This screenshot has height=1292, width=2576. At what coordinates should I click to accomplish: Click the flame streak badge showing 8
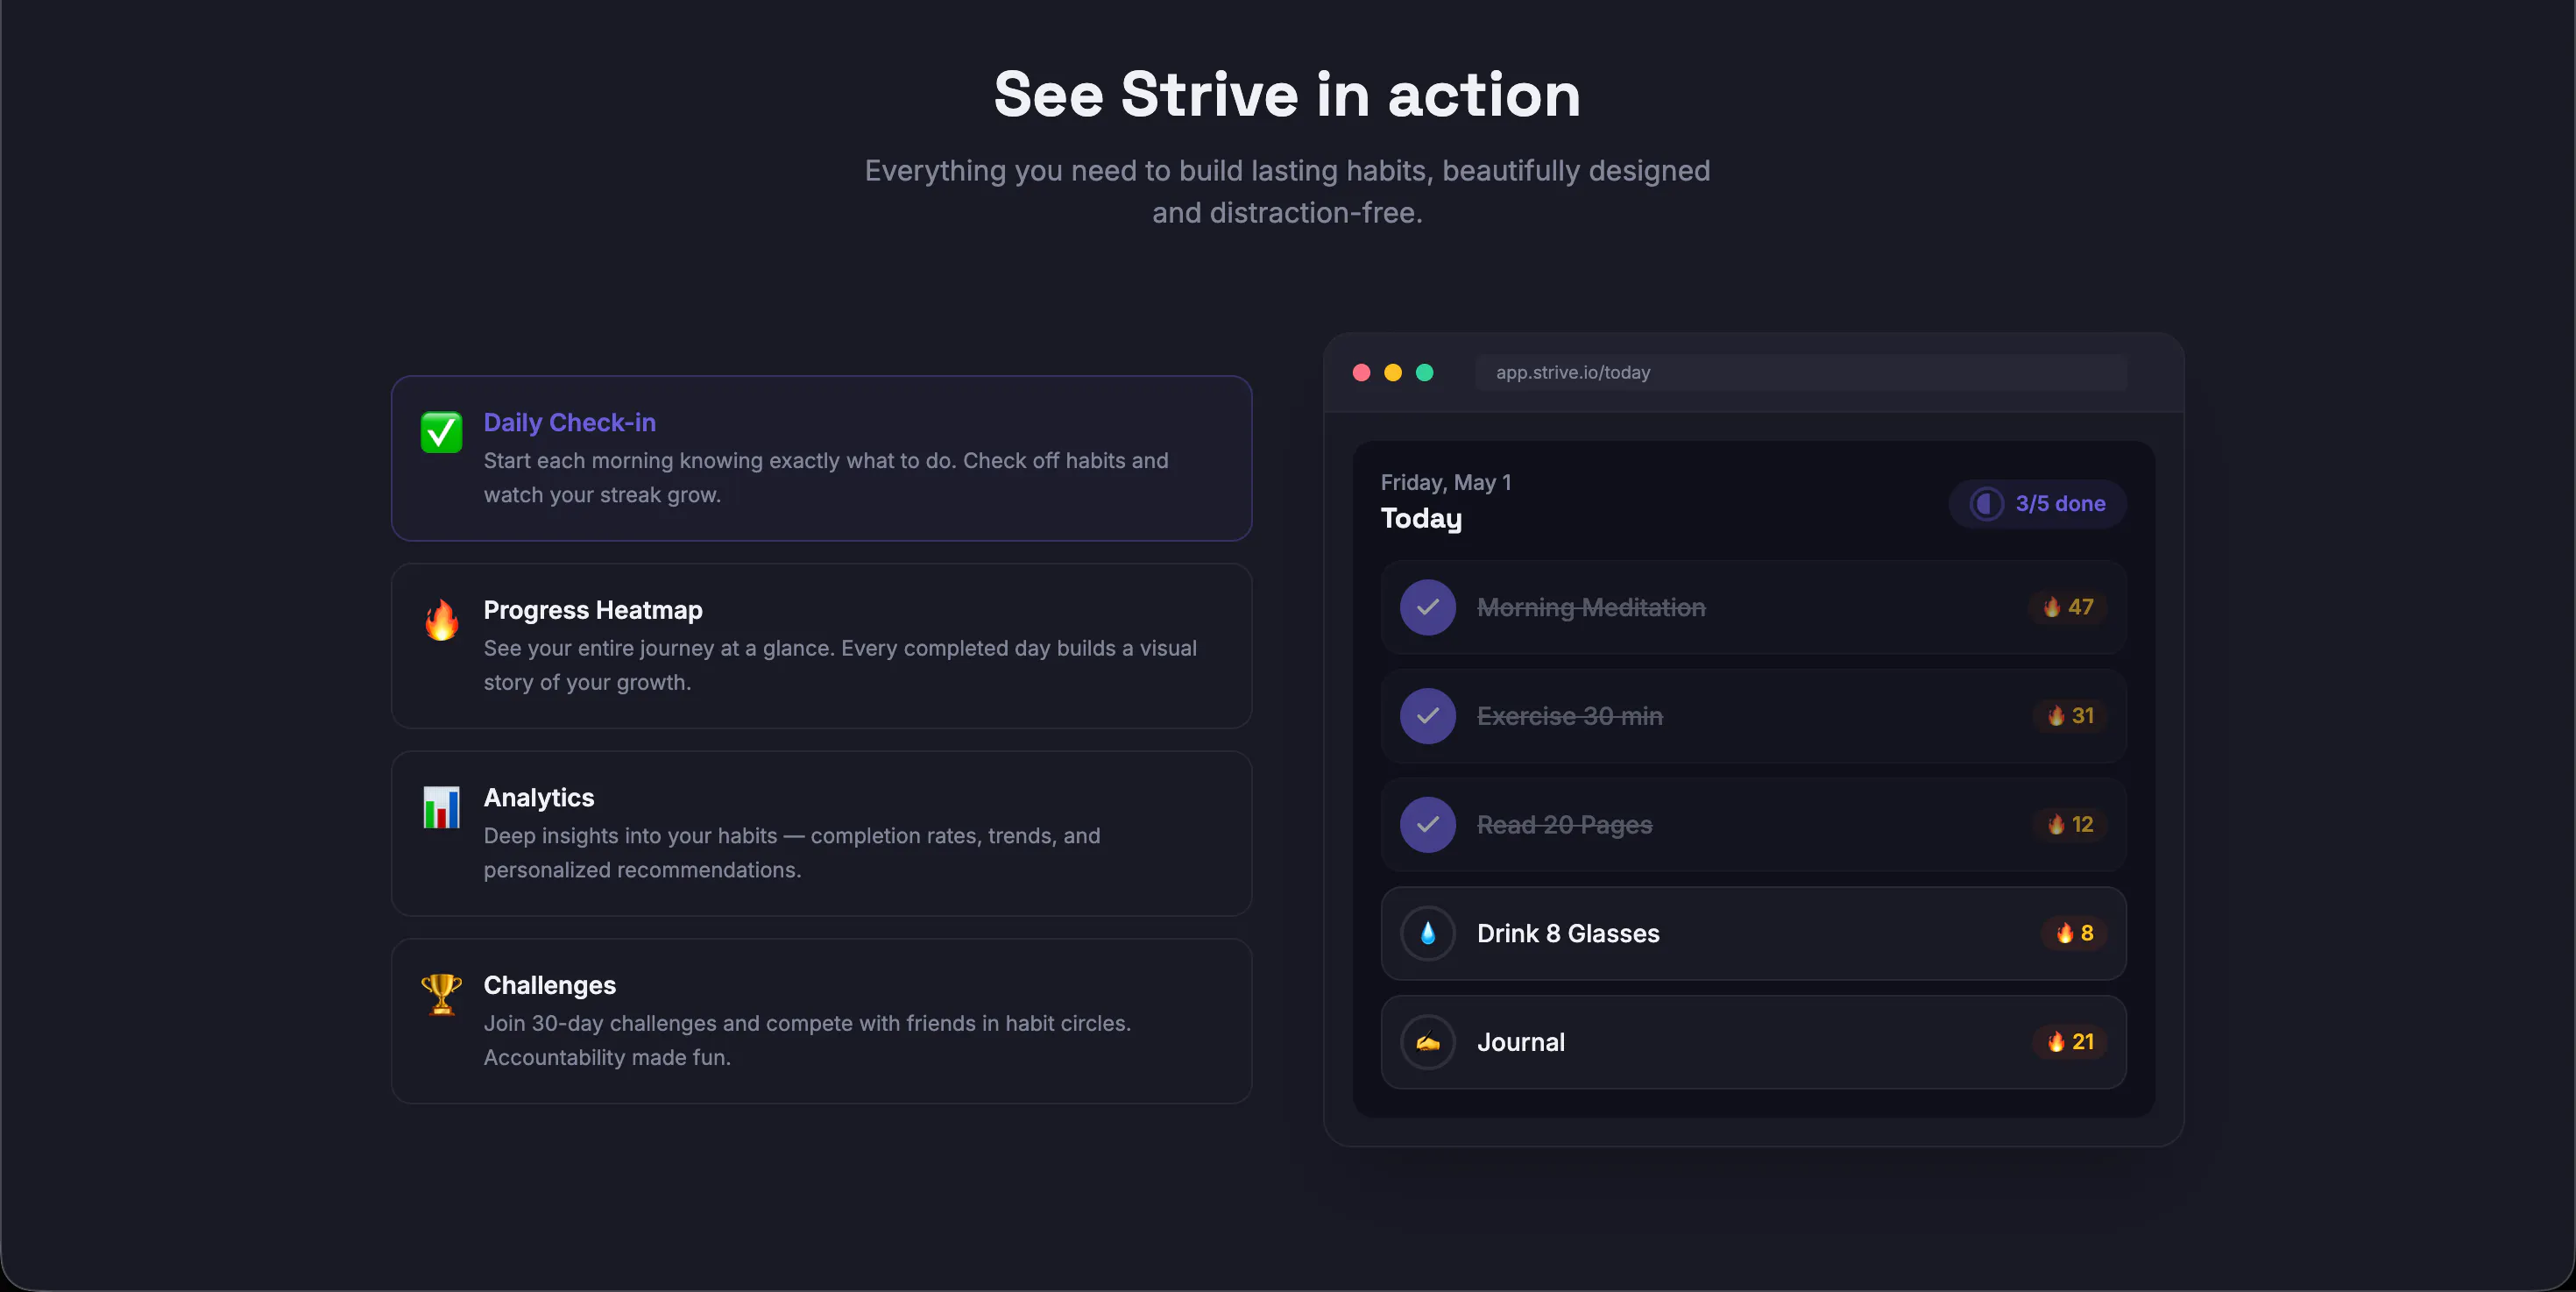[2075, 933]
